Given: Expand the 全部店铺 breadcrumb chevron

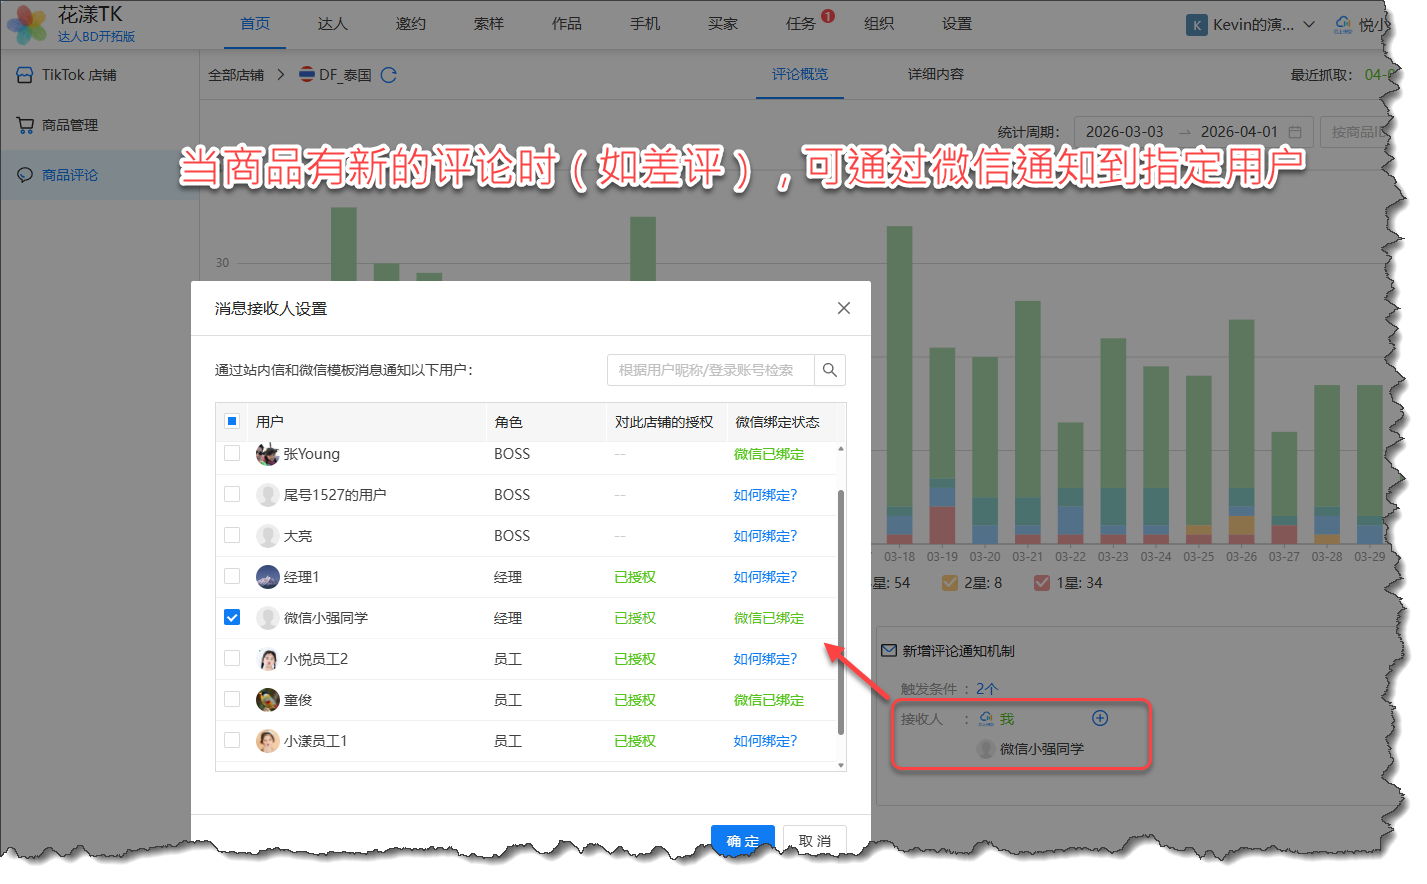Looking at the screenshot, I should tap(281, 75).
